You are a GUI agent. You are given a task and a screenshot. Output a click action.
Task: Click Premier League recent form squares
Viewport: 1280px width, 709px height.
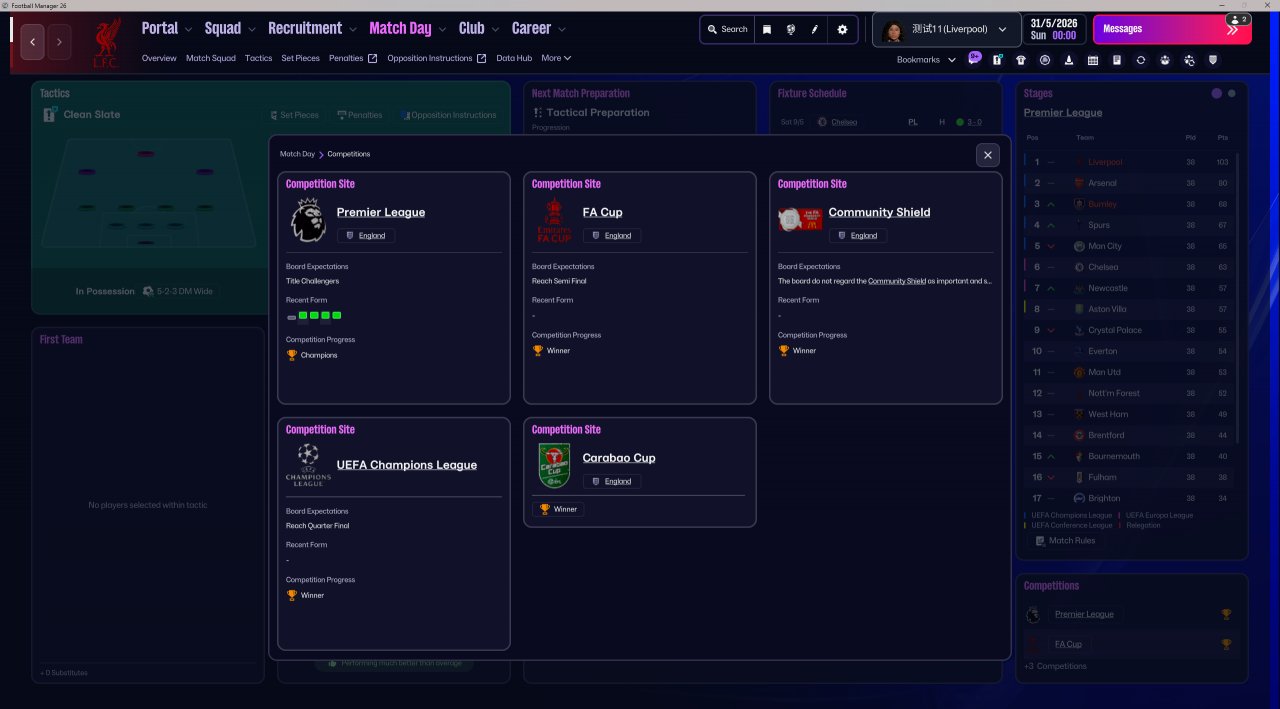click(x=314, y=316)
